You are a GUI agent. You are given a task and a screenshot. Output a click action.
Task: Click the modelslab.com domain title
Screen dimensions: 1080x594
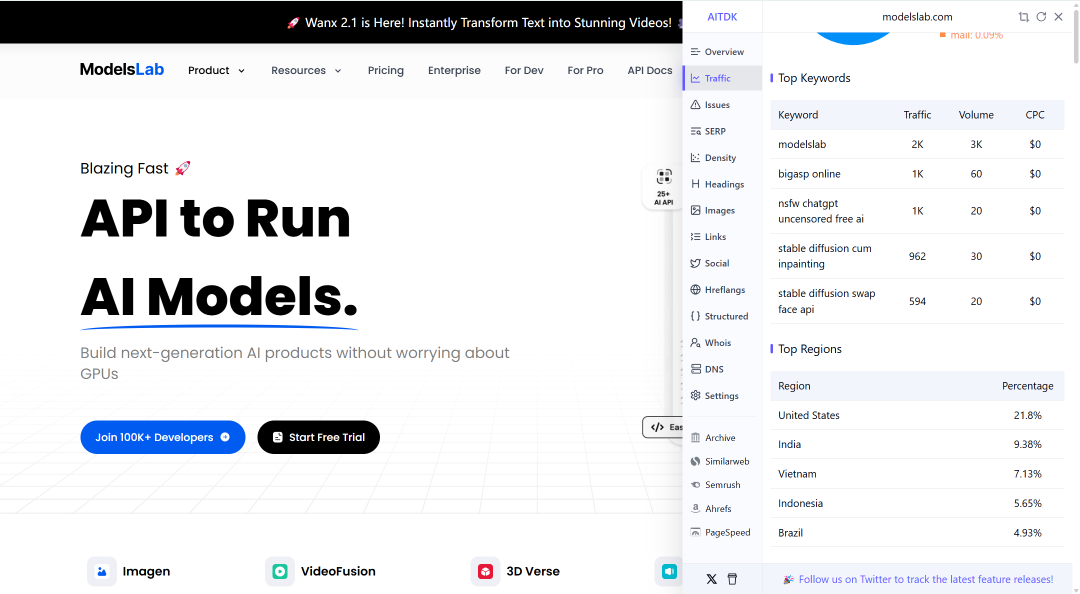[x=917, y=17]
